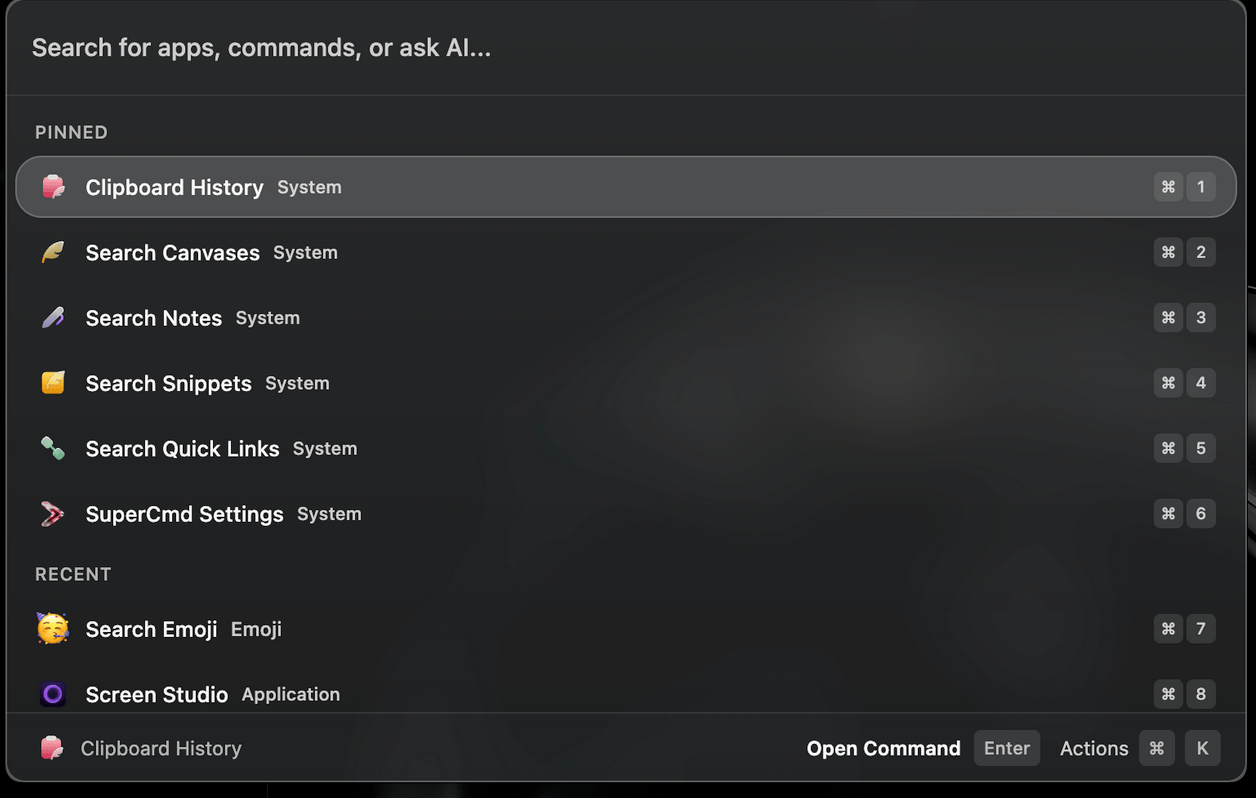The width and height of the screenshot is (1256, 798).
Task: Click the Search Notes pen icon
Action: point(53,318)
